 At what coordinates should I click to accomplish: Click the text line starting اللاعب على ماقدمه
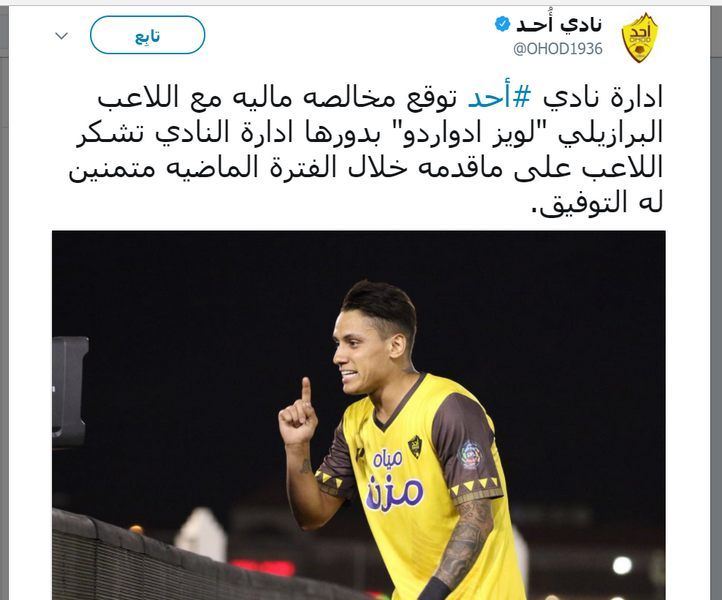pos(366,168)
